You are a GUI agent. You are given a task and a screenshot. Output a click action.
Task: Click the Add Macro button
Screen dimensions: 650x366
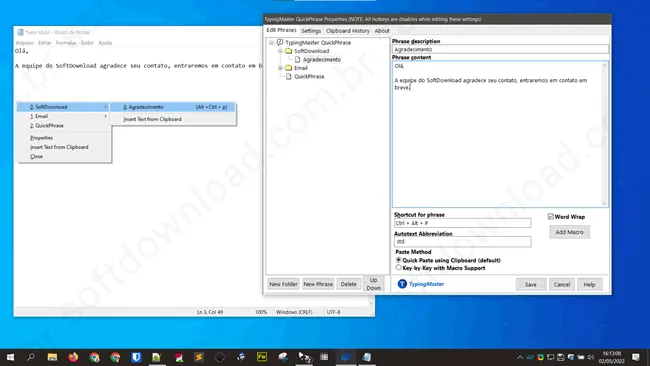[569, 232]
